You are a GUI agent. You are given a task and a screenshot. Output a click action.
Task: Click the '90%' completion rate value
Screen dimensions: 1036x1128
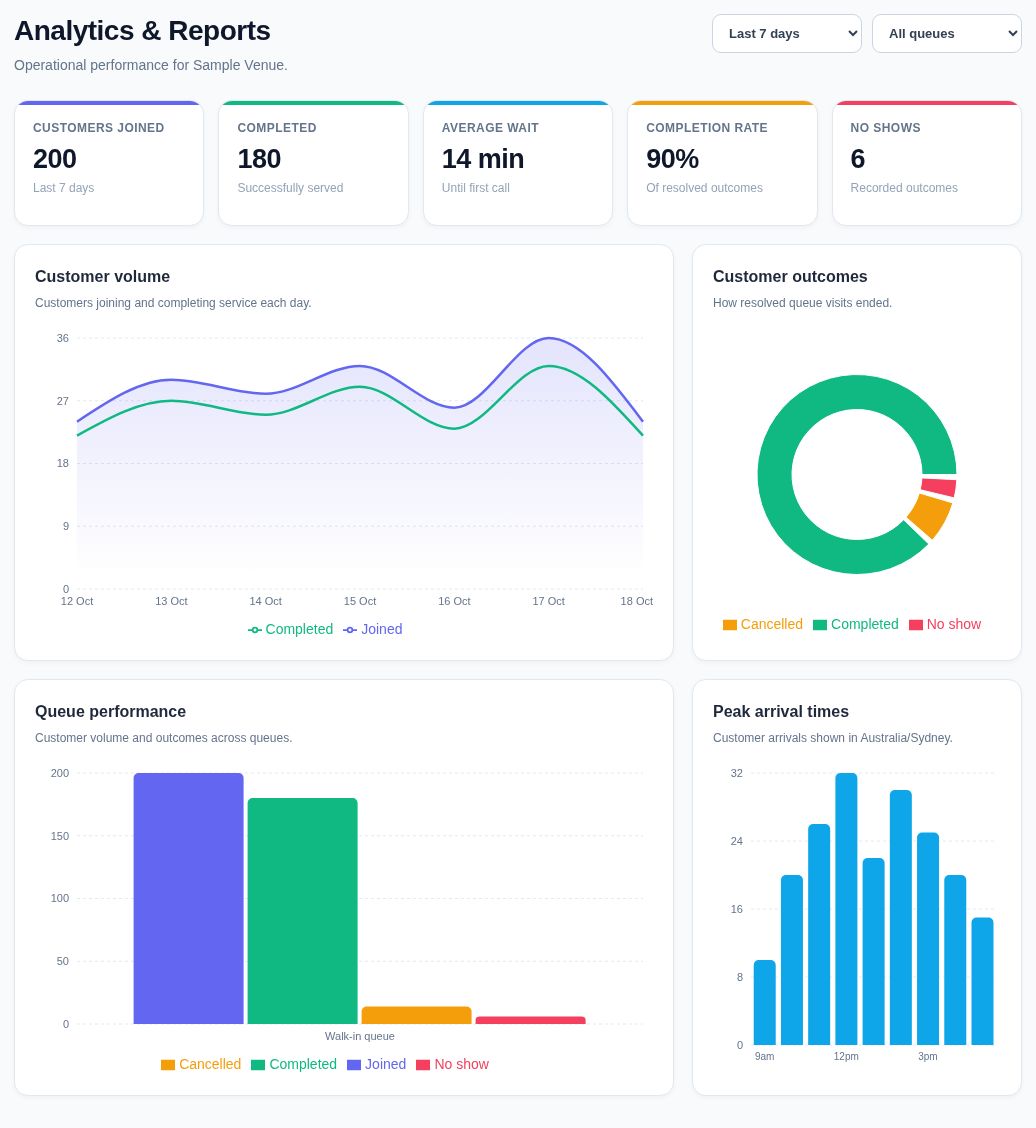[673, 159]
